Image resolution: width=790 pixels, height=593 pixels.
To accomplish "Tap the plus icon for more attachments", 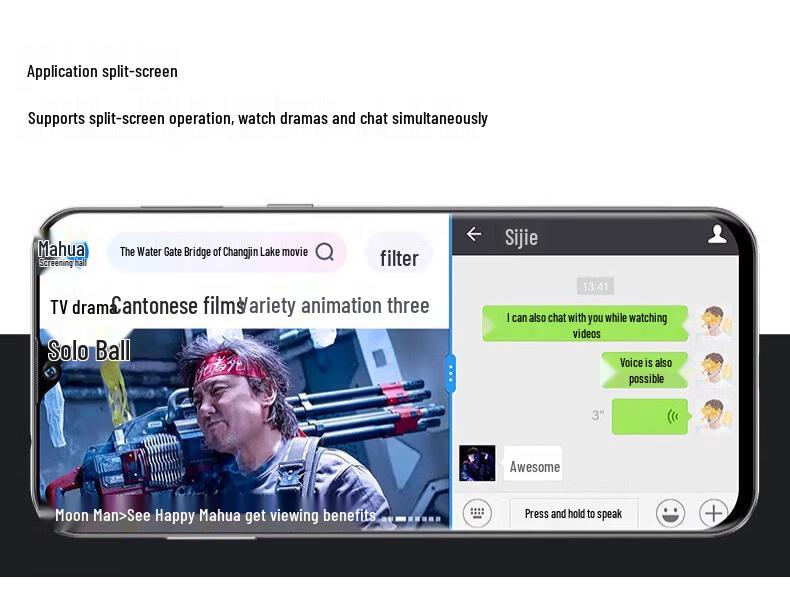I will click(x=713, y=513).
